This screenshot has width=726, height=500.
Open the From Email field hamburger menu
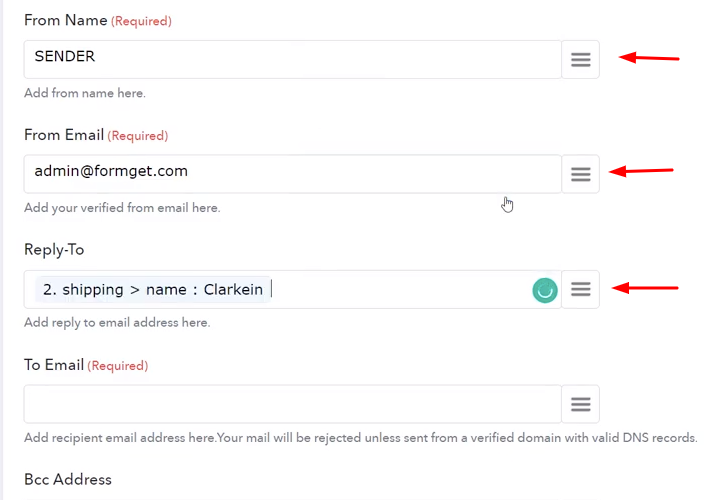pyautogui.click(x=580, y=174)
